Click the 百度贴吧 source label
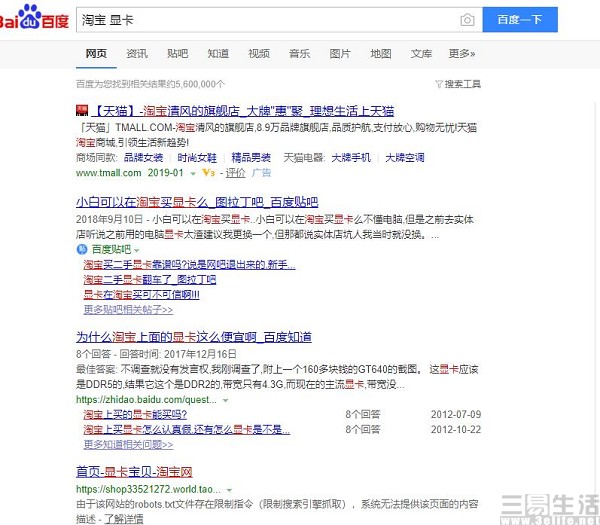 pyautogui.click(x=111, y=249)
